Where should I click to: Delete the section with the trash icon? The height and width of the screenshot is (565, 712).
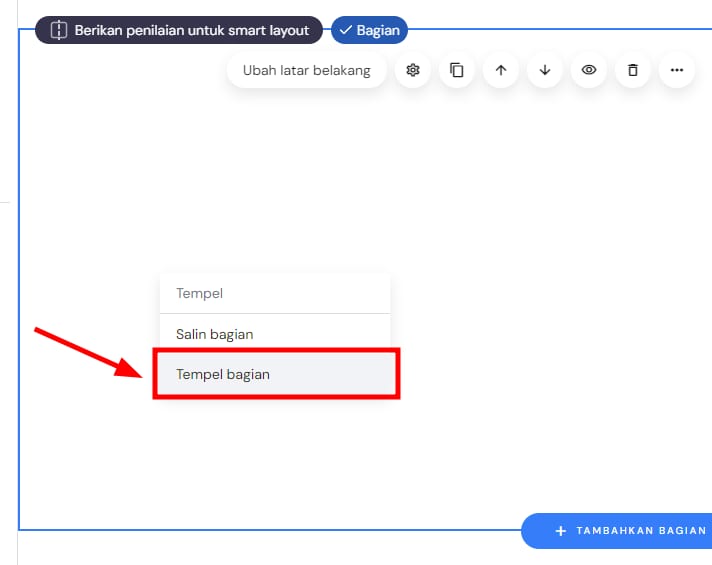[633, 70]
